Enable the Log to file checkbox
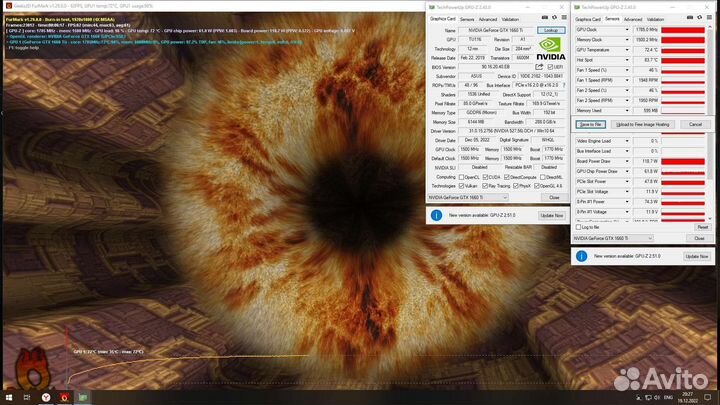Viewport: 720px width, 405px height. 579,227
